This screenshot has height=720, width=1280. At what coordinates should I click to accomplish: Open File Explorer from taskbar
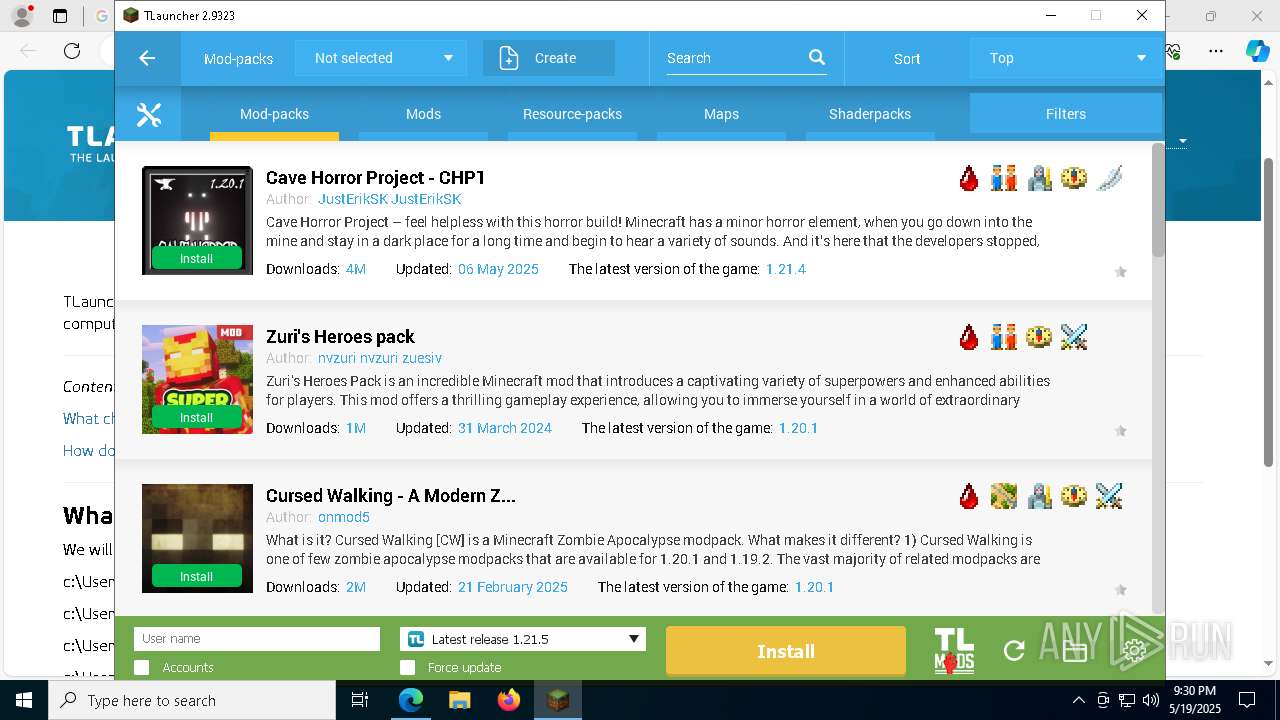click(x=460, y=700)
